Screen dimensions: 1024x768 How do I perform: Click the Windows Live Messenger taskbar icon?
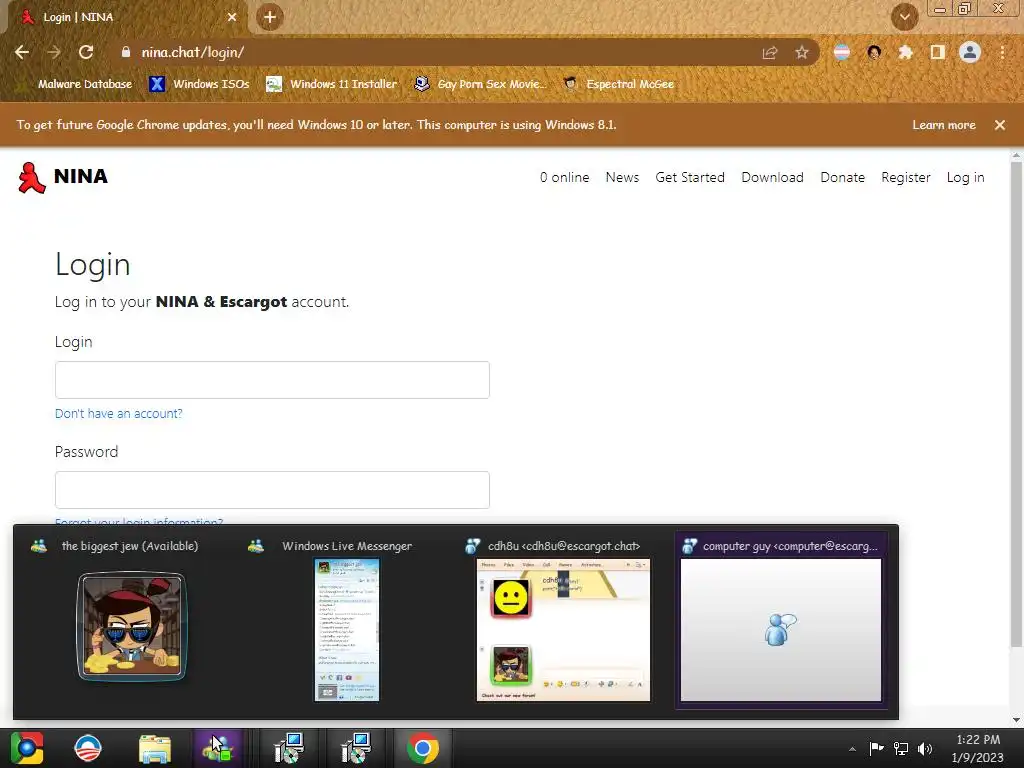(219, 748)
